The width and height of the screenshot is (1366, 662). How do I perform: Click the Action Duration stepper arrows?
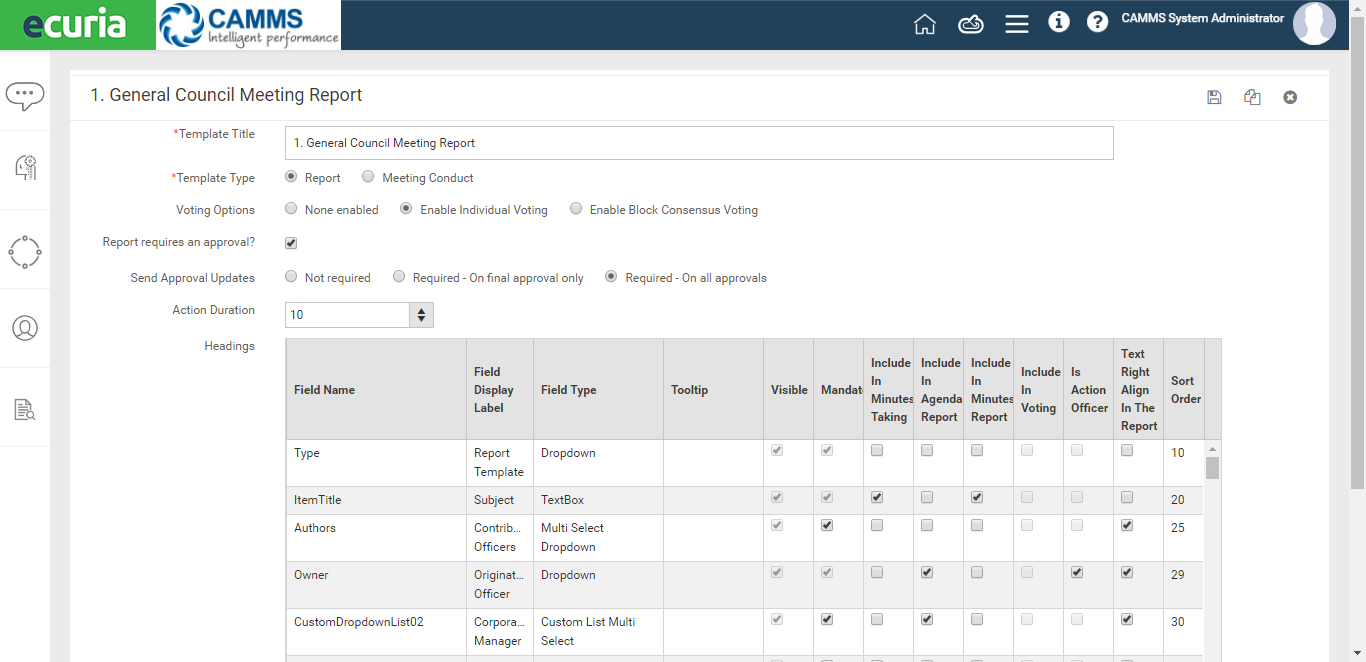pos(421,315)
